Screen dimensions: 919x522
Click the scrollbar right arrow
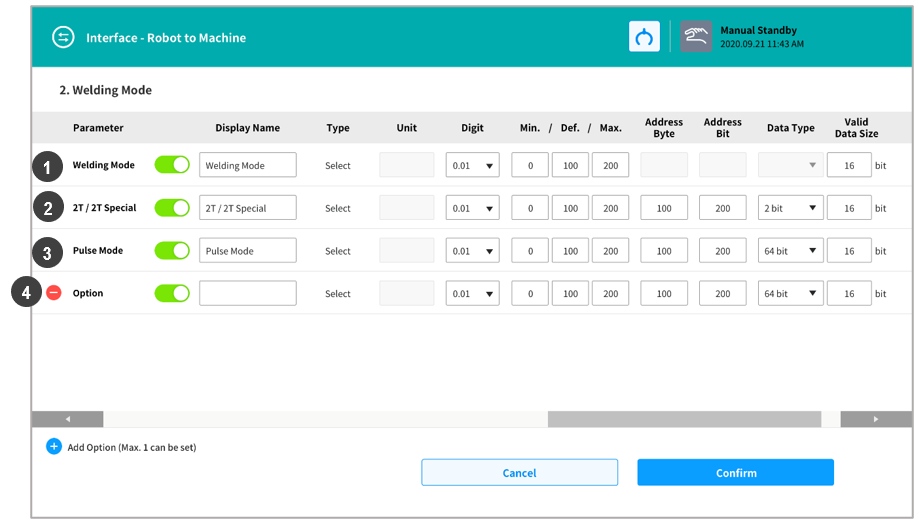click(875, 419)
